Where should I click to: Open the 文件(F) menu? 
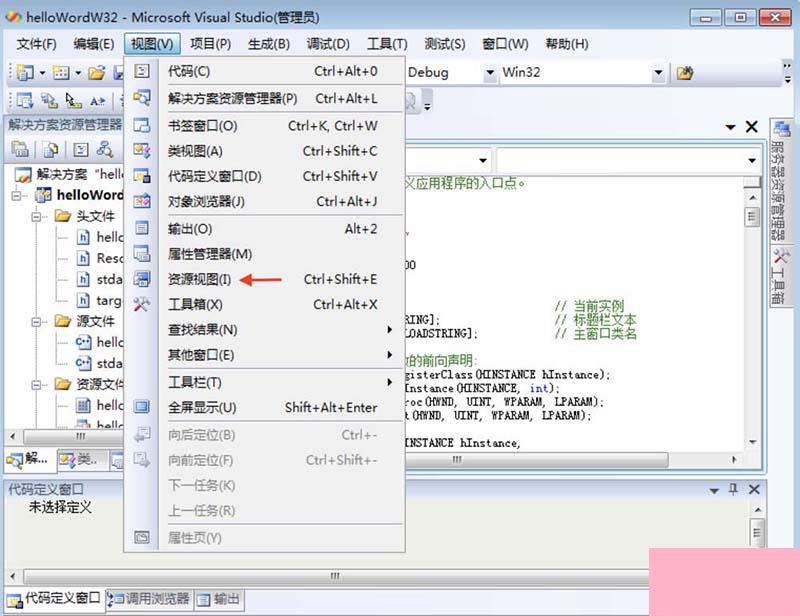[x=36, y=44]
